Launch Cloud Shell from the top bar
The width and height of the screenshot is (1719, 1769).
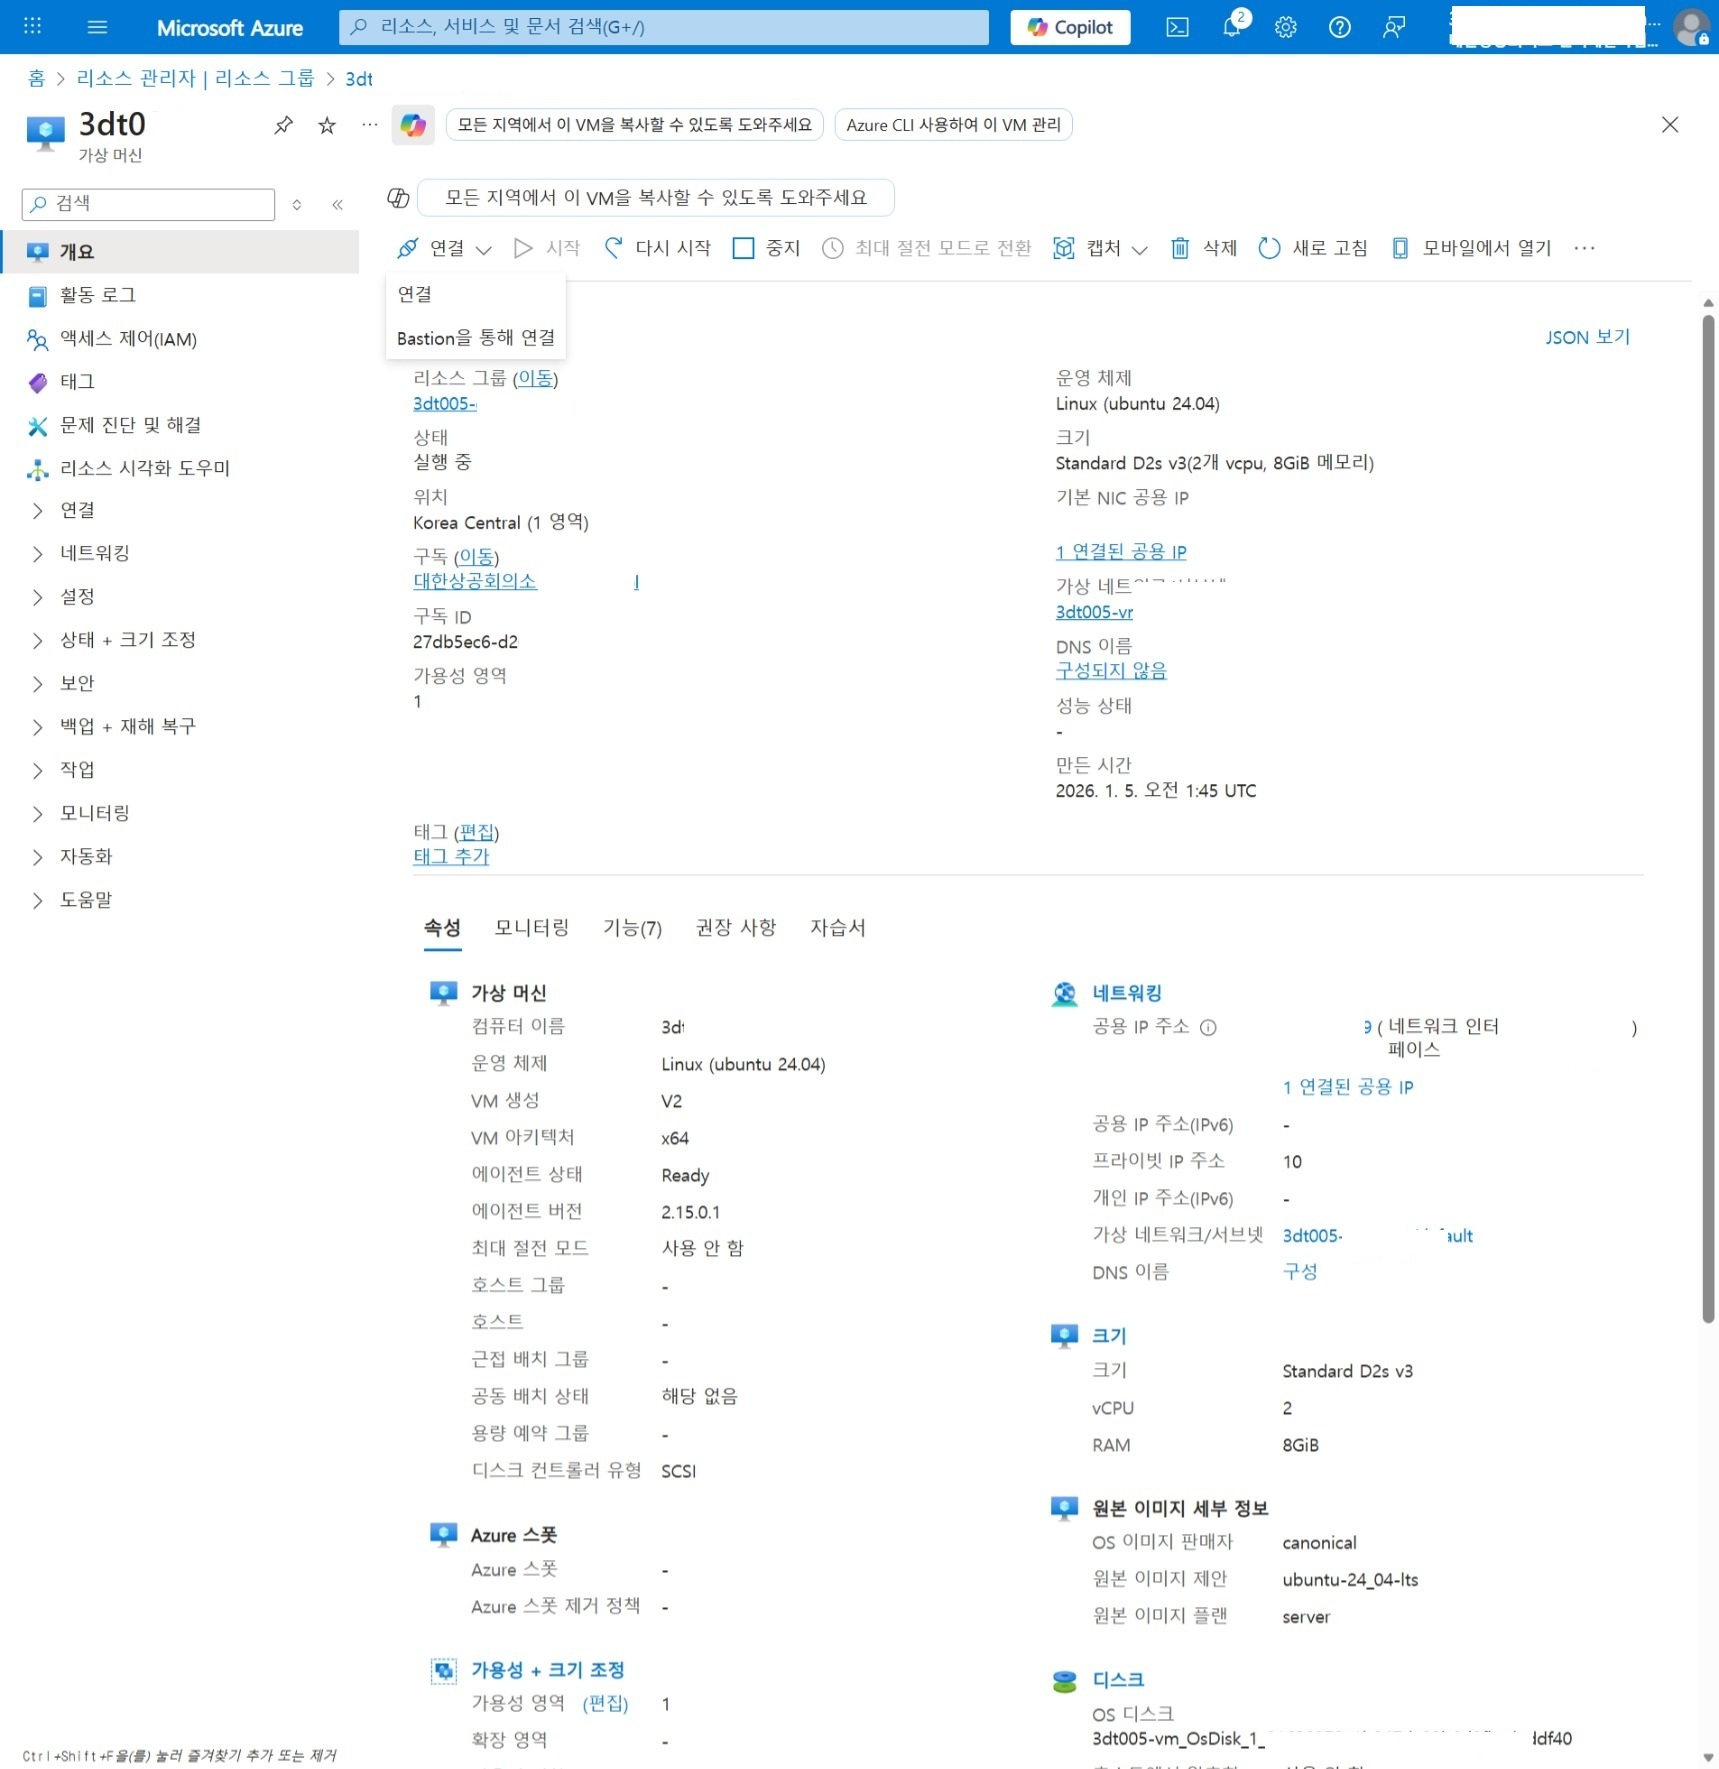click(1177, 27)
